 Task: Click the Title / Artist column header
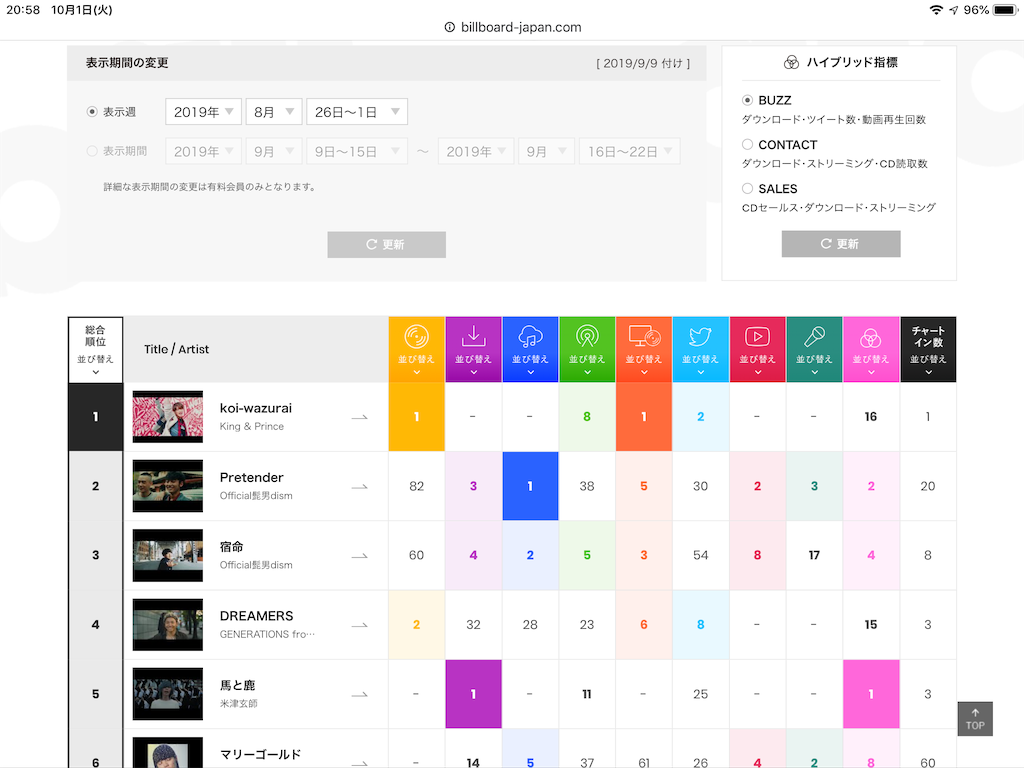click(176, 349)
